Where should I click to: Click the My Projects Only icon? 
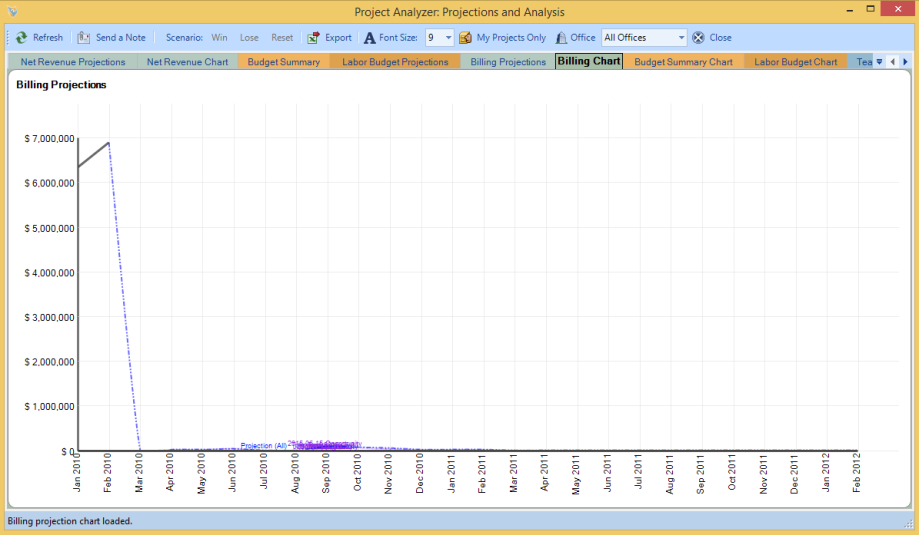pyautogui.click(x=465, y=38)
